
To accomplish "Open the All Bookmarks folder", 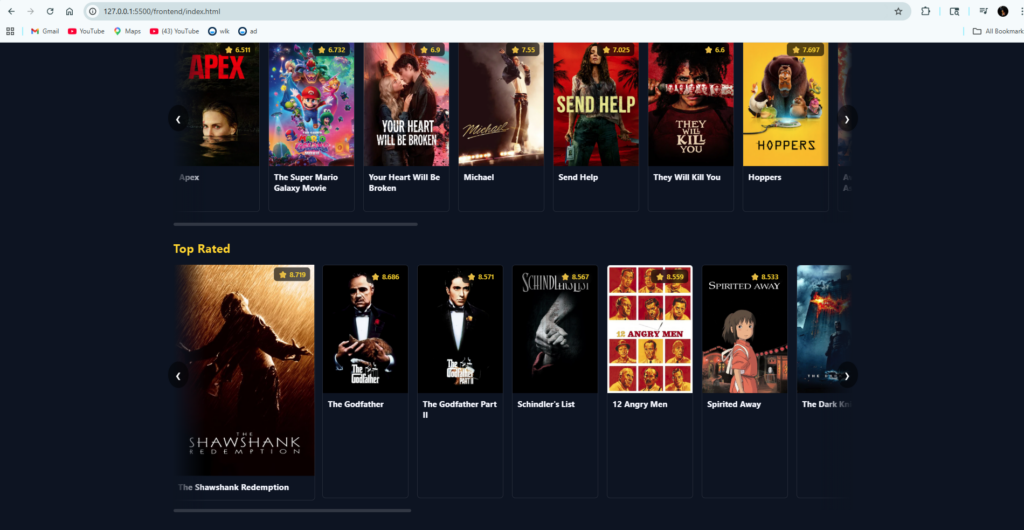I will (x=996, y=31).
